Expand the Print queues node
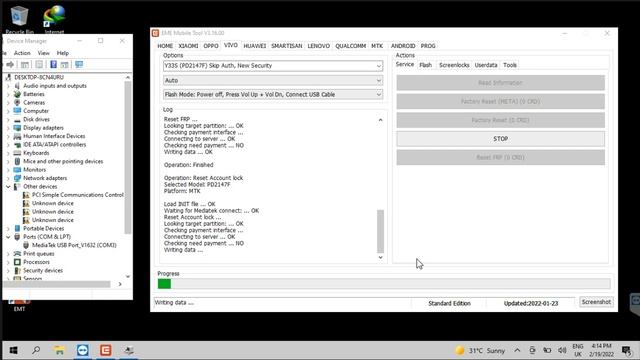 tap(8, 253)
